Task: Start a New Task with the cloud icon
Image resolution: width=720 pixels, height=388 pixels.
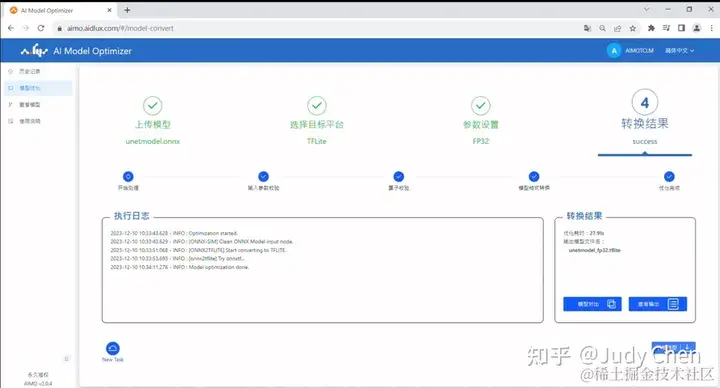Action: click(x=112, y=349)
